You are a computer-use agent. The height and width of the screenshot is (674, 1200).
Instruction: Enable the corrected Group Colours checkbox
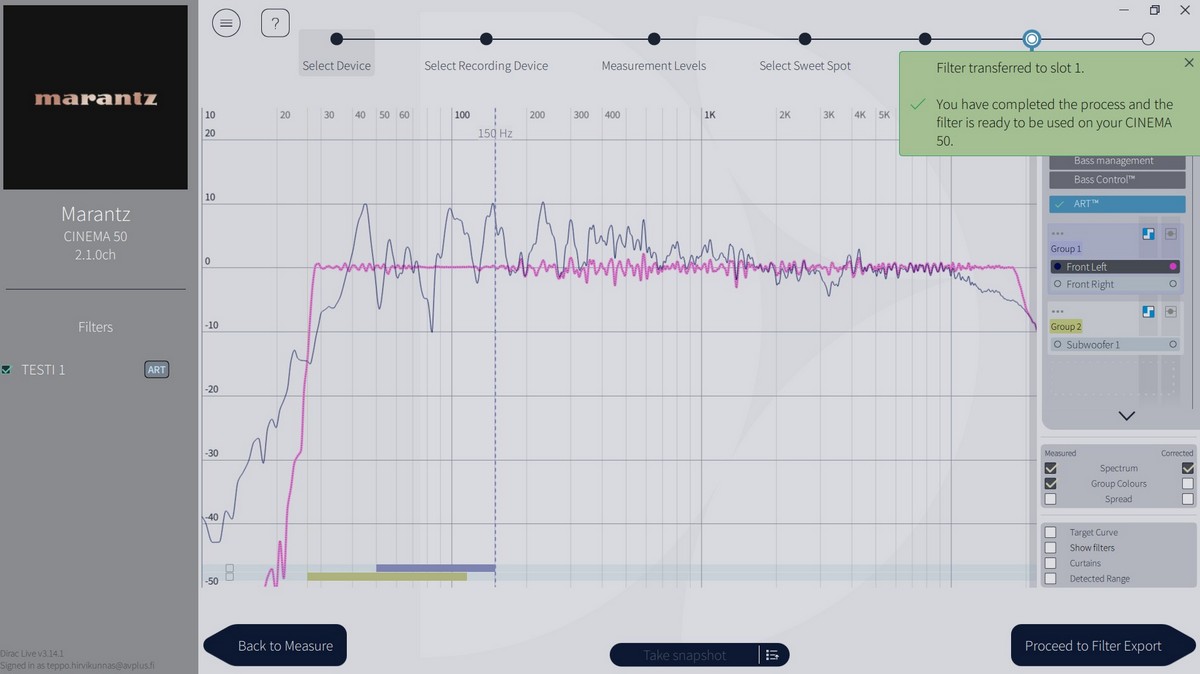pos(1188,484)
